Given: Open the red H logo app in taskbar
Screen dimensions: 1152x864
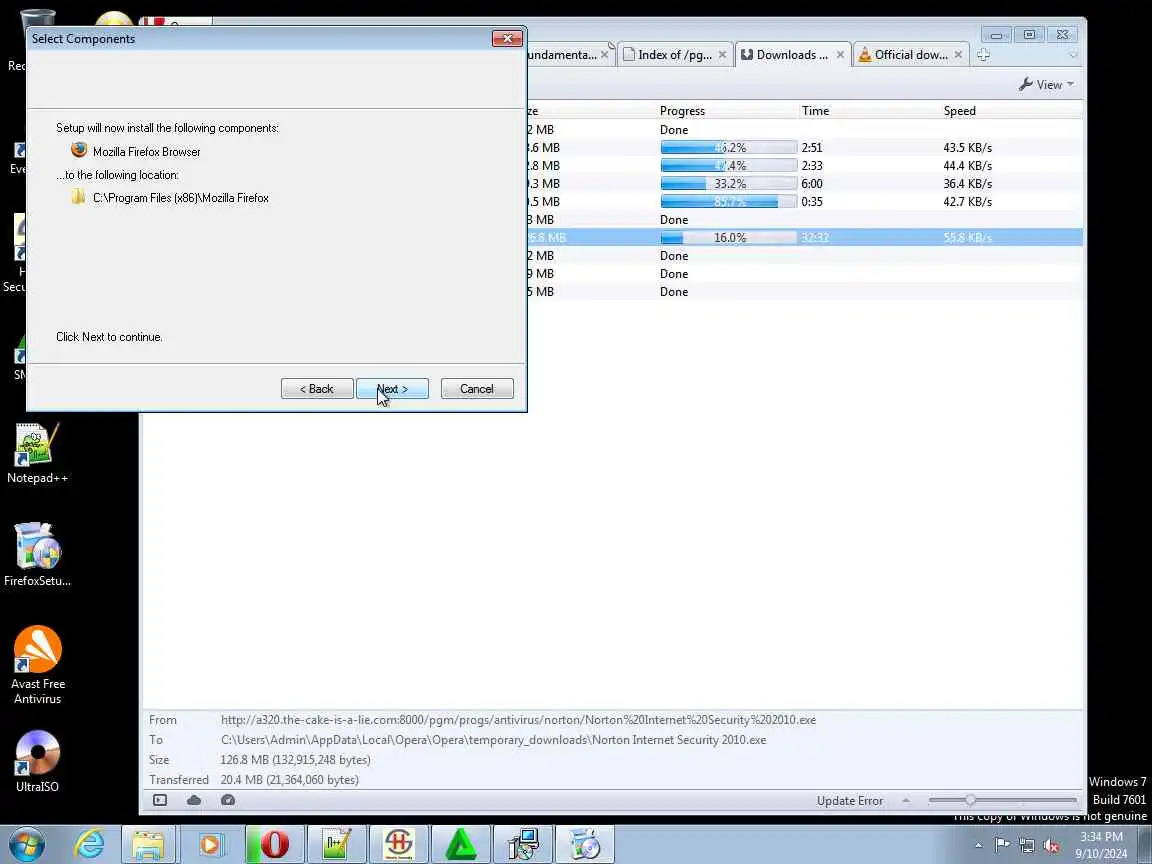Looking at the screenshot, I should (x=399, y=844).
